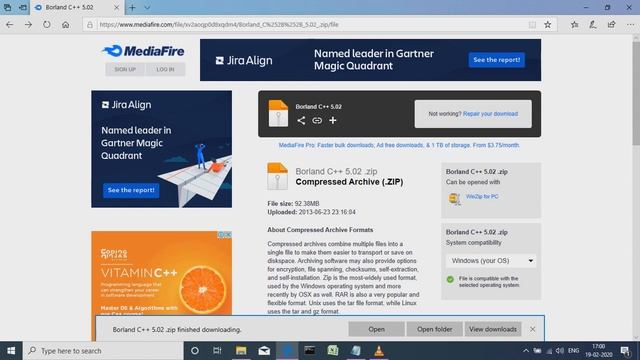Show tabs you've set aside
Viewport: 640px width, 360px height.
(x=7, y=7)
